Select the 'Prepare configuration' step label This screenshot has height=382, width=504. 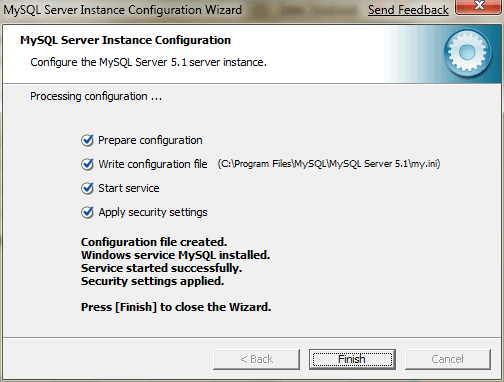coord(150,140)
